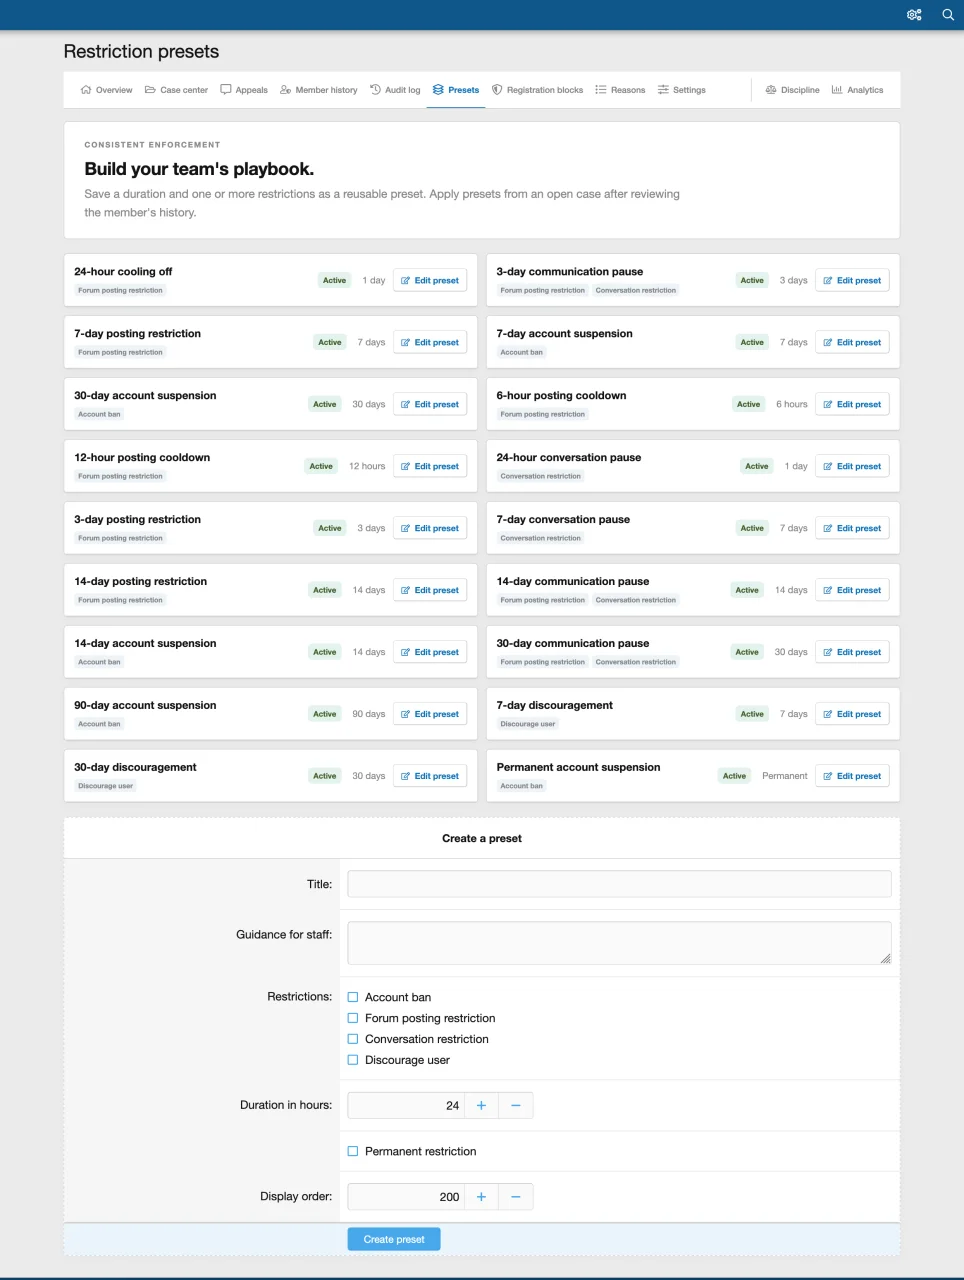Click the Appeals speech bubble icon
Viewport: 964px width, 1280px height.
[x=226, y=90]
